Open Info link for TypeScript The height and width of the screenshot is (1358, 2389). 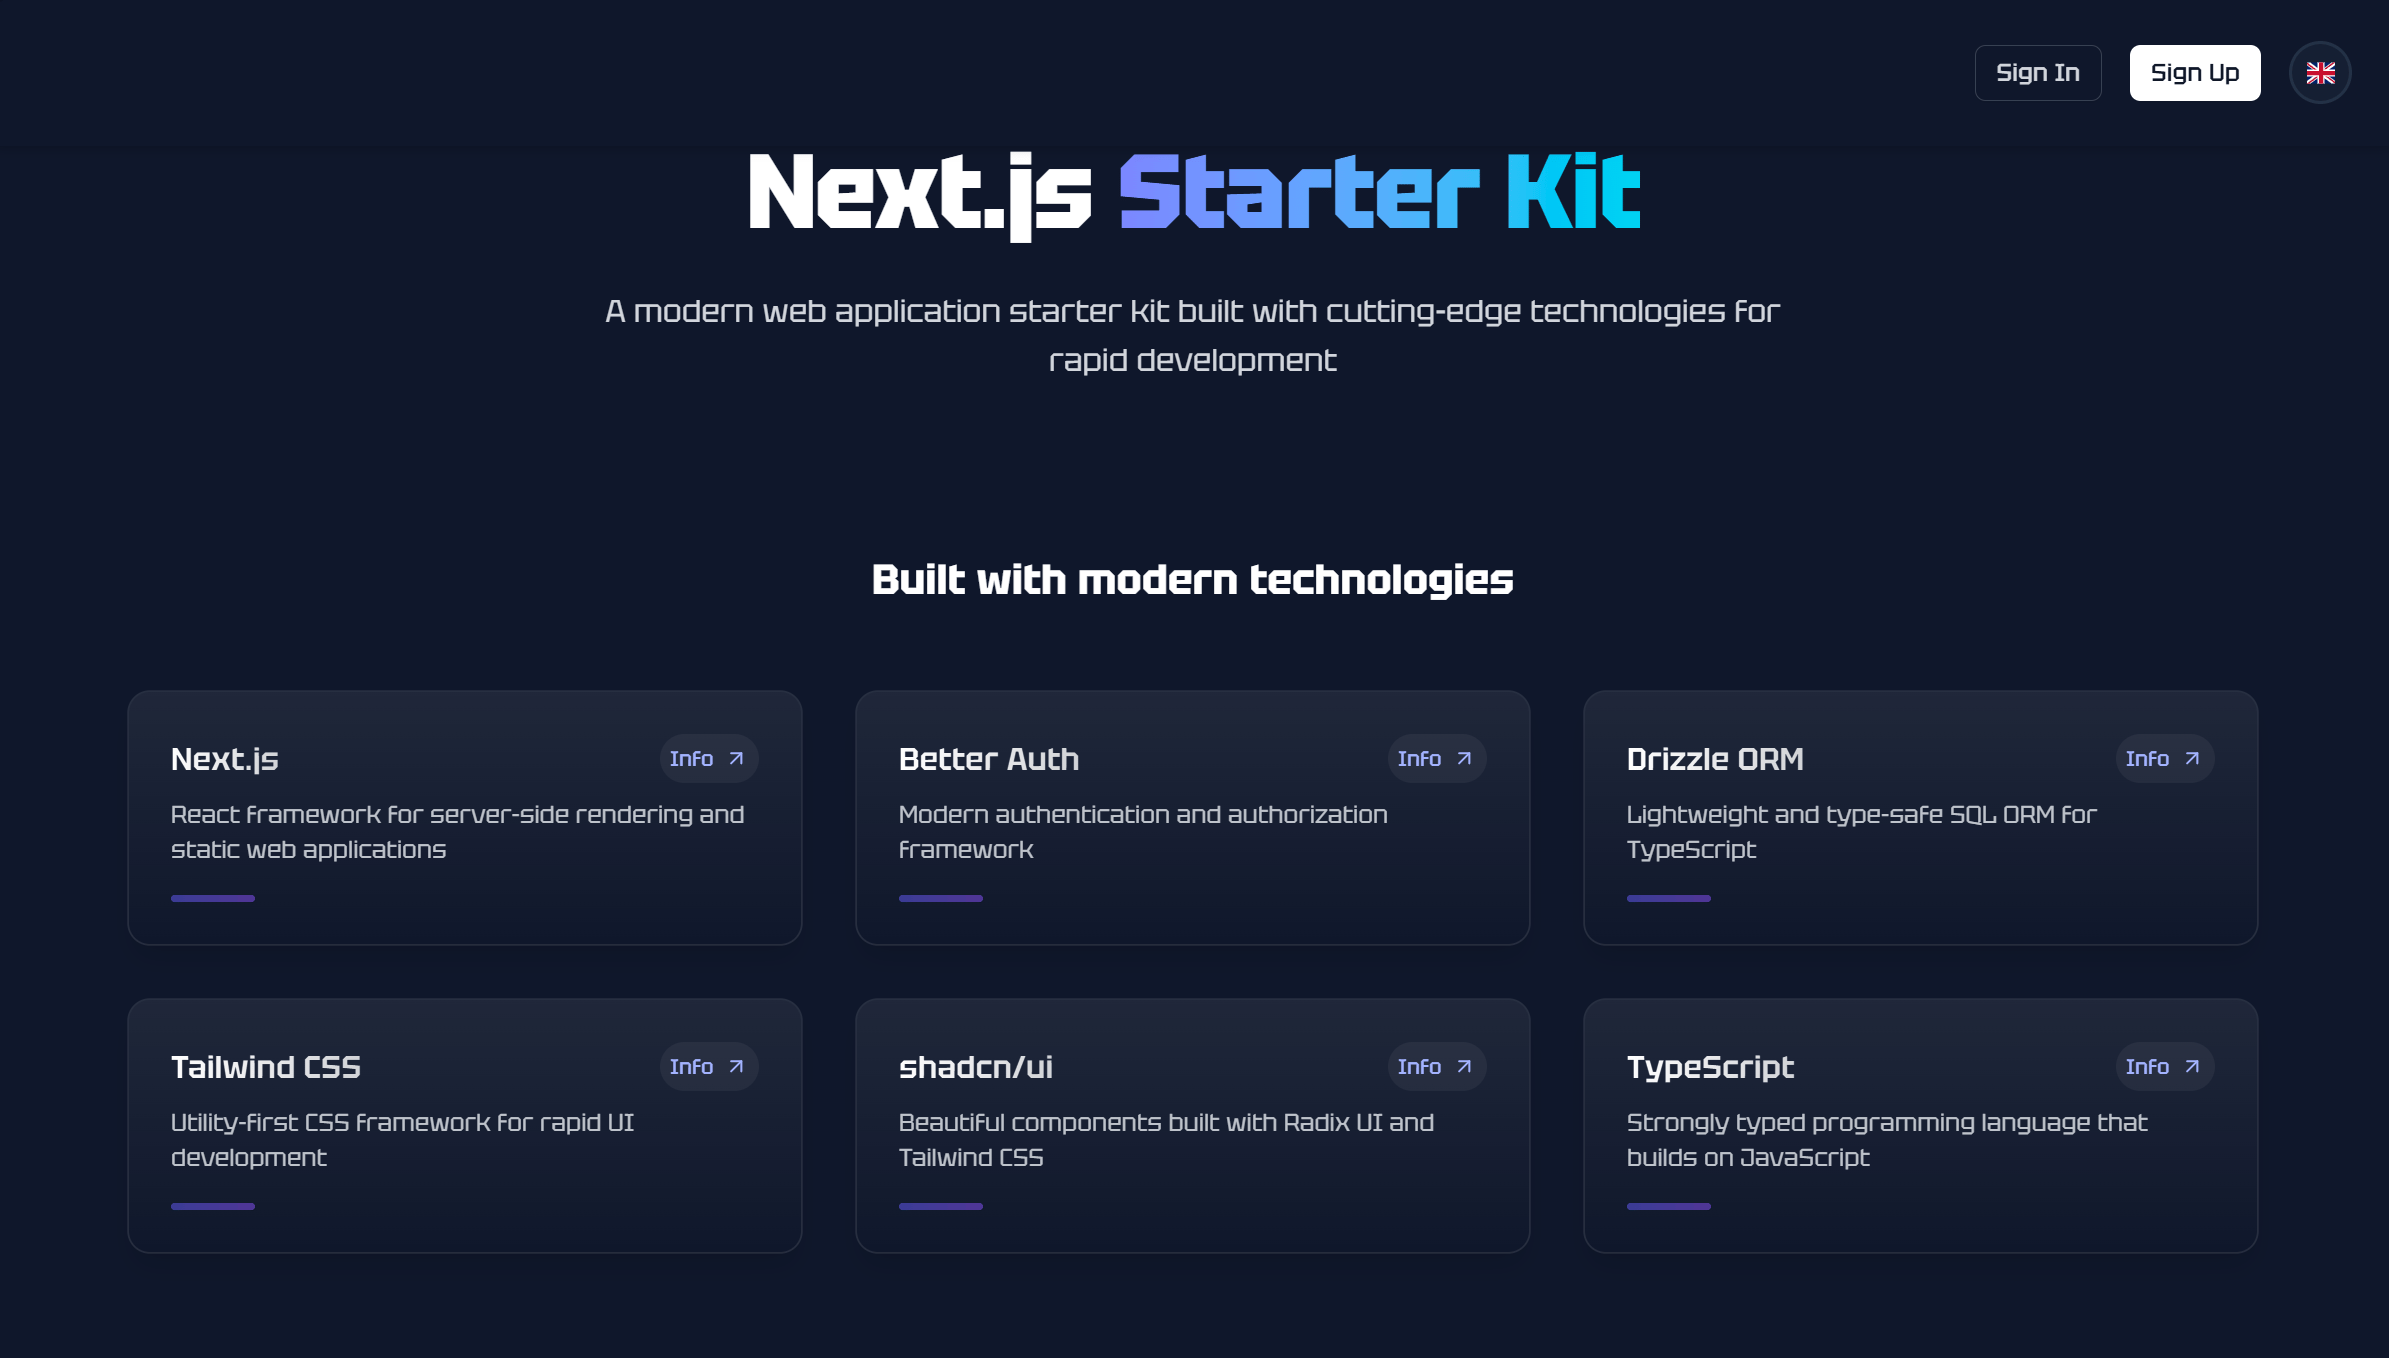pyautogui.click(x=2164, y=1067)
